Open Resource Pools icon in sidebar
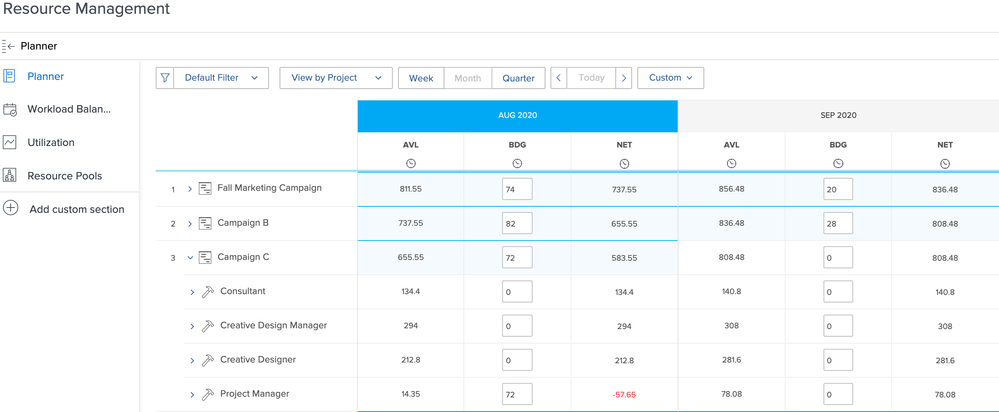The width and height of the screenshot is (999, 412). (10, 175)
